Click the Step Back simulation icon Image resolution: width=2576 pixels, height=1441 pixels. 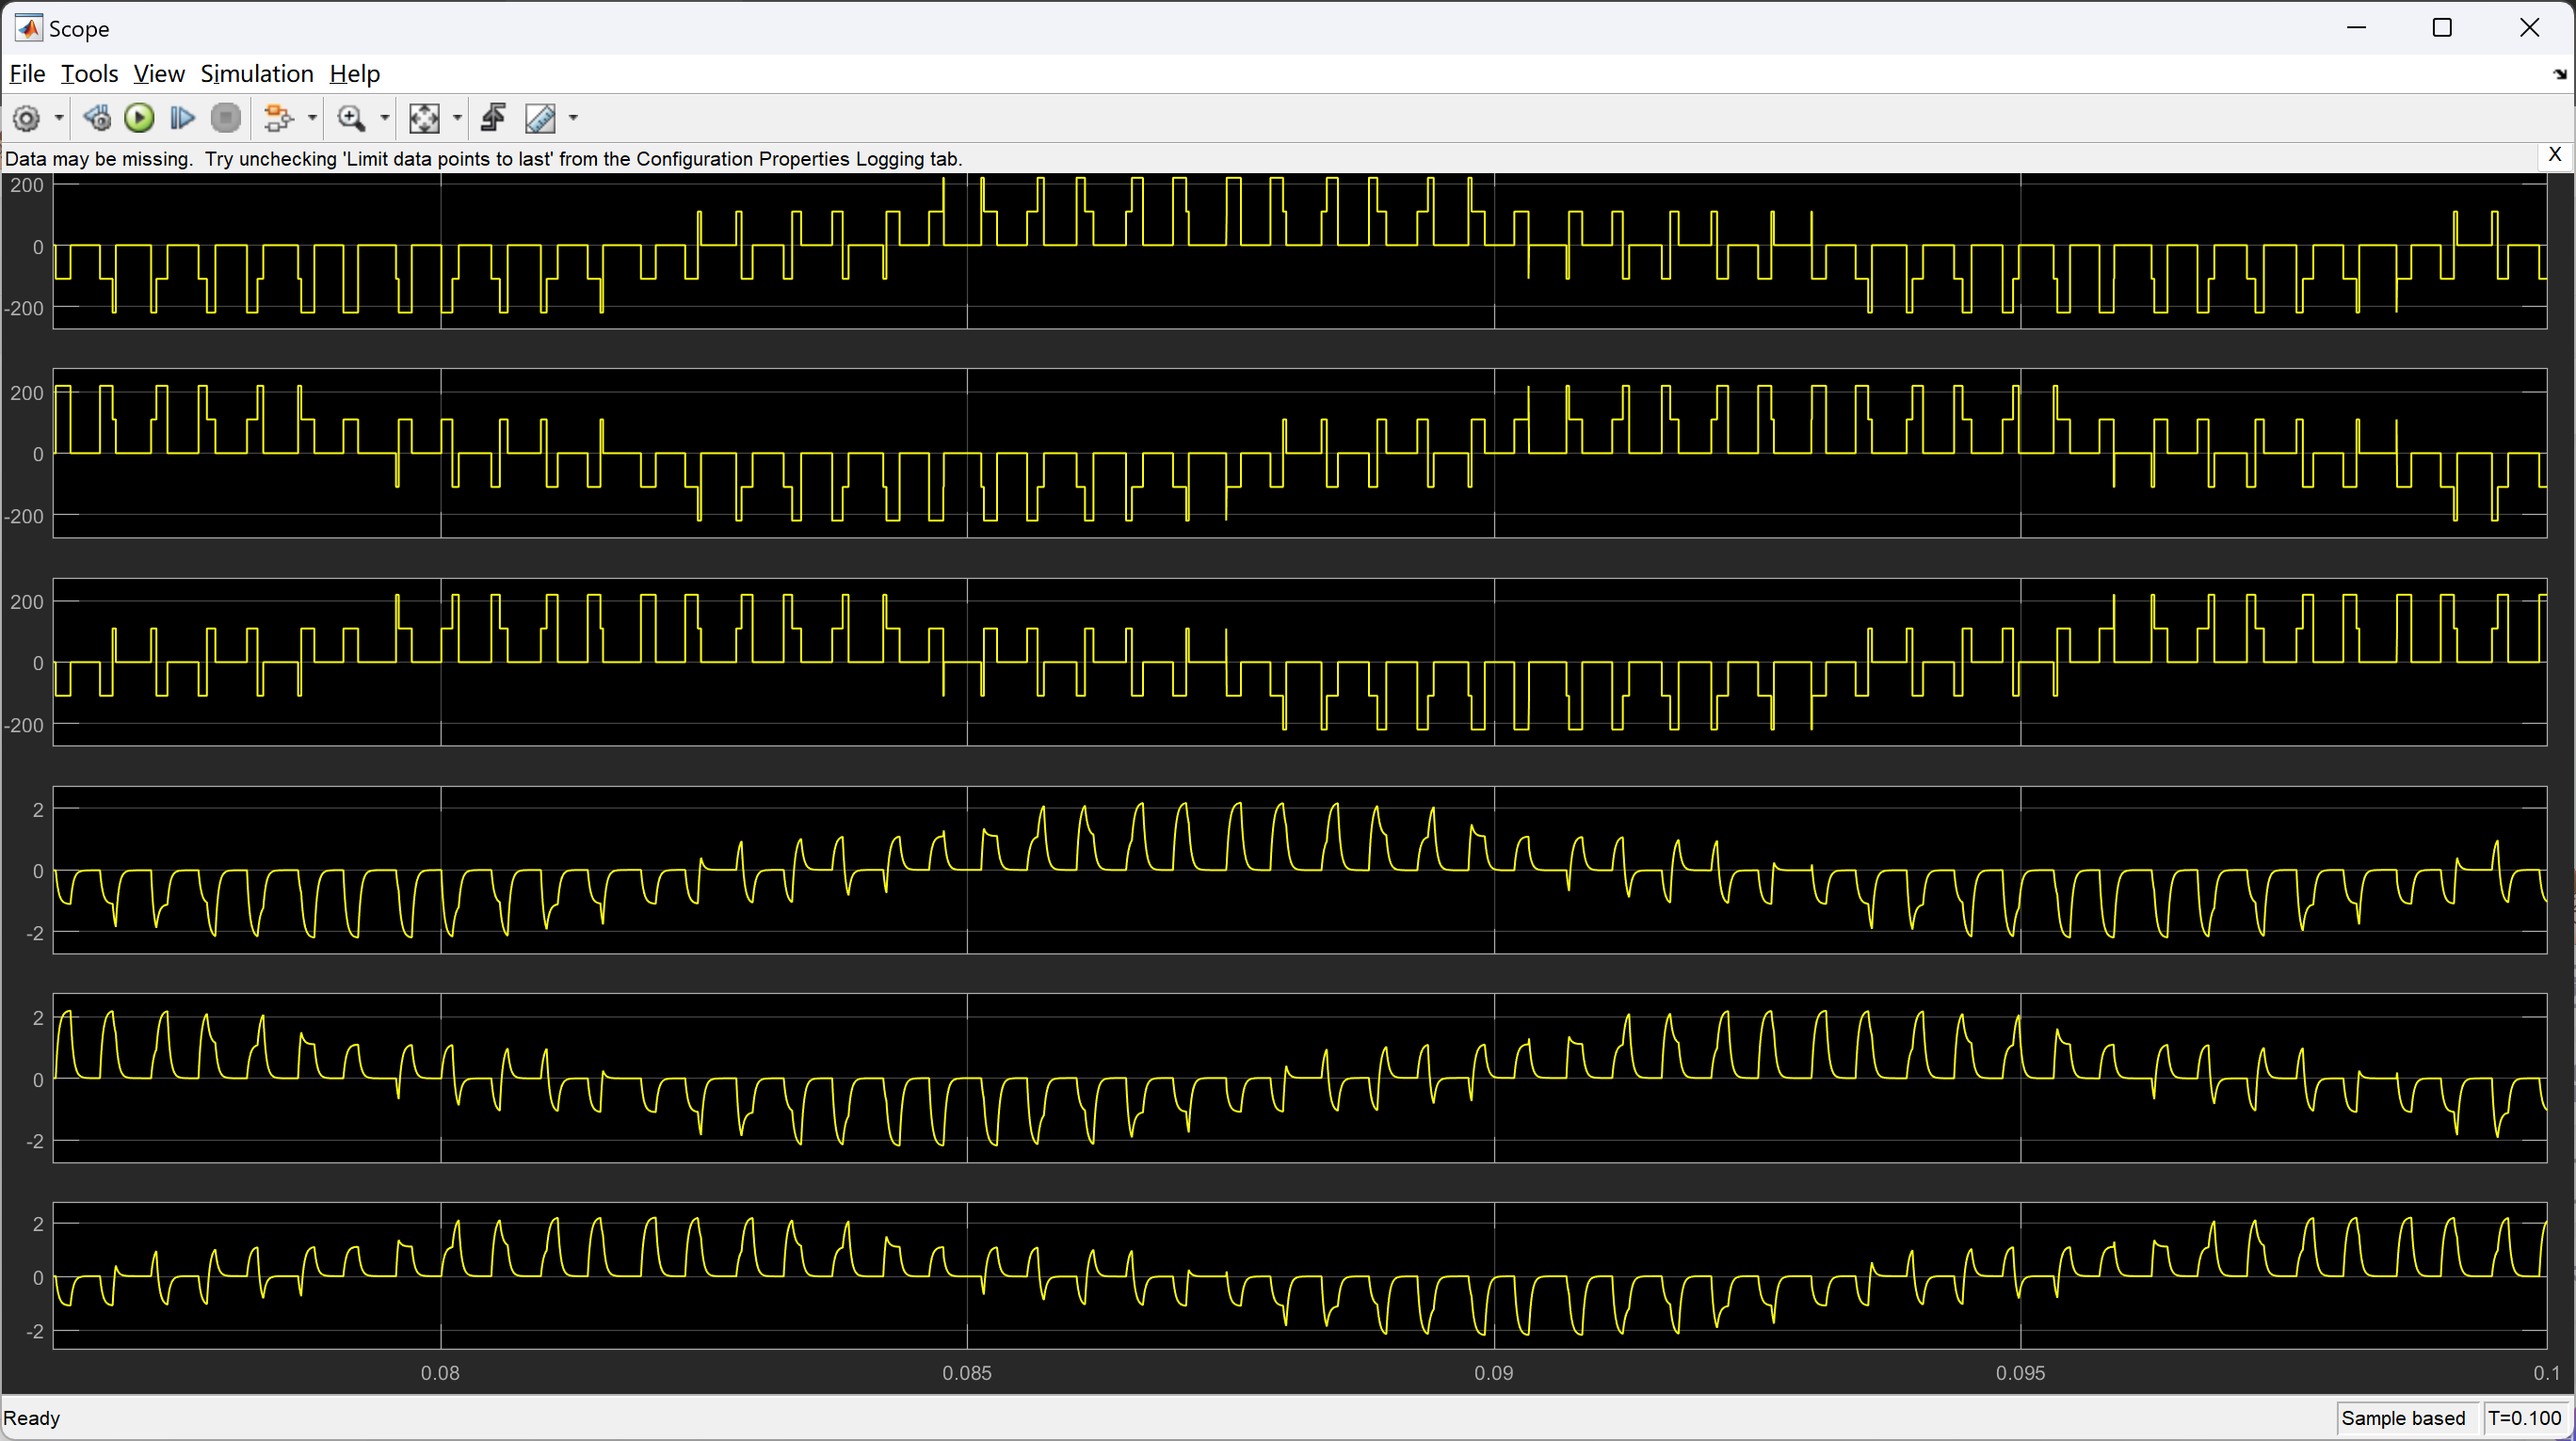[x=97, y=118]
